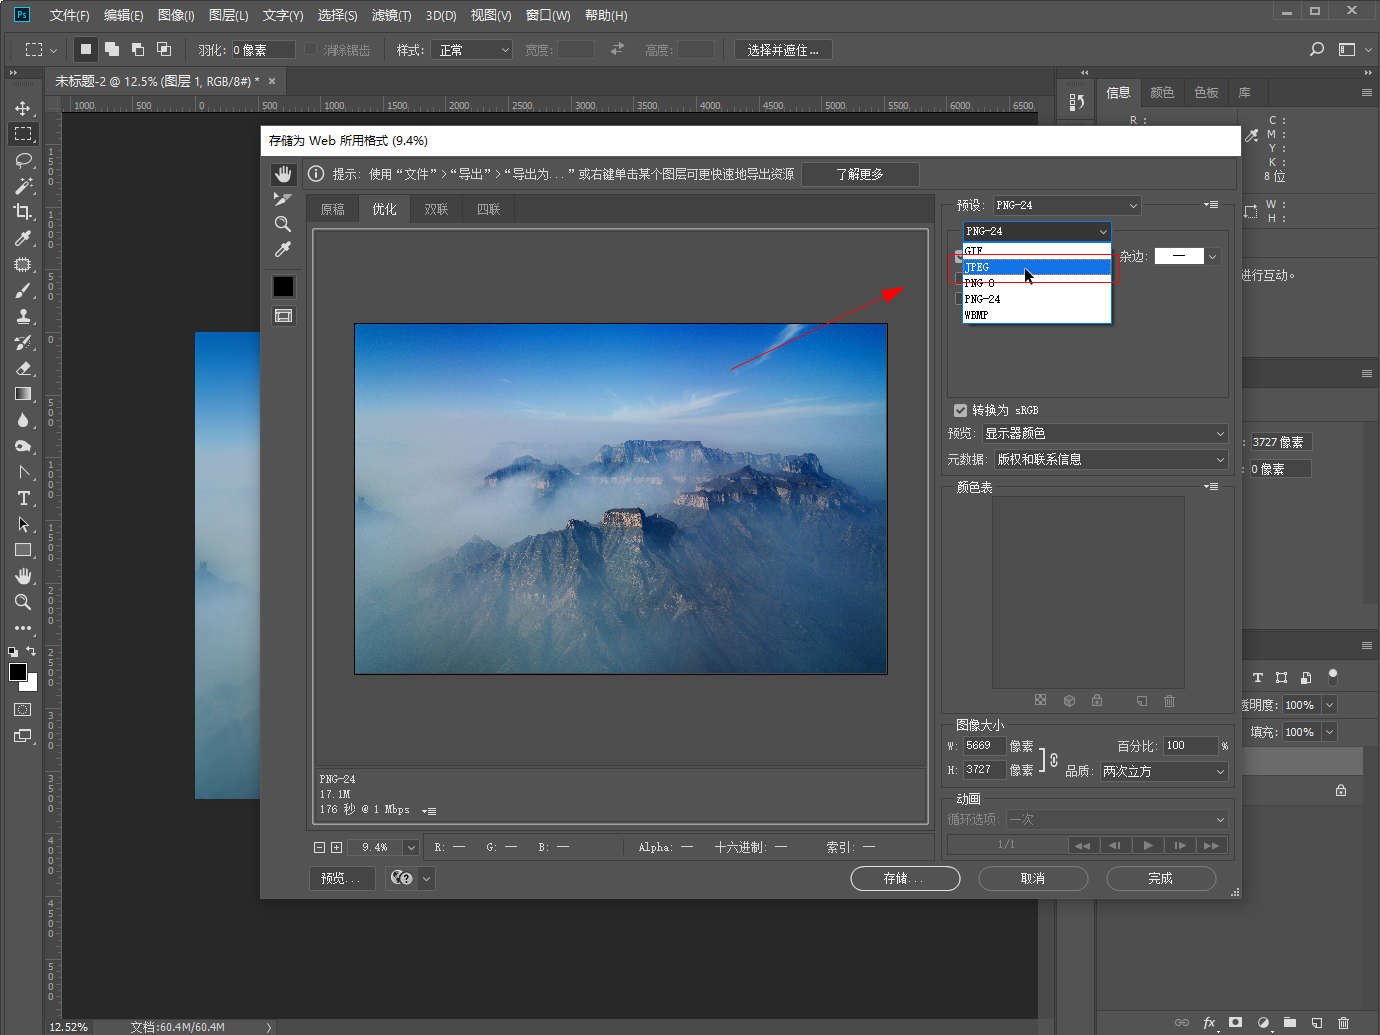Toggle the 转换为 sRGB checkbox
1380x1035 pixels.
click(x=960, y=410)
